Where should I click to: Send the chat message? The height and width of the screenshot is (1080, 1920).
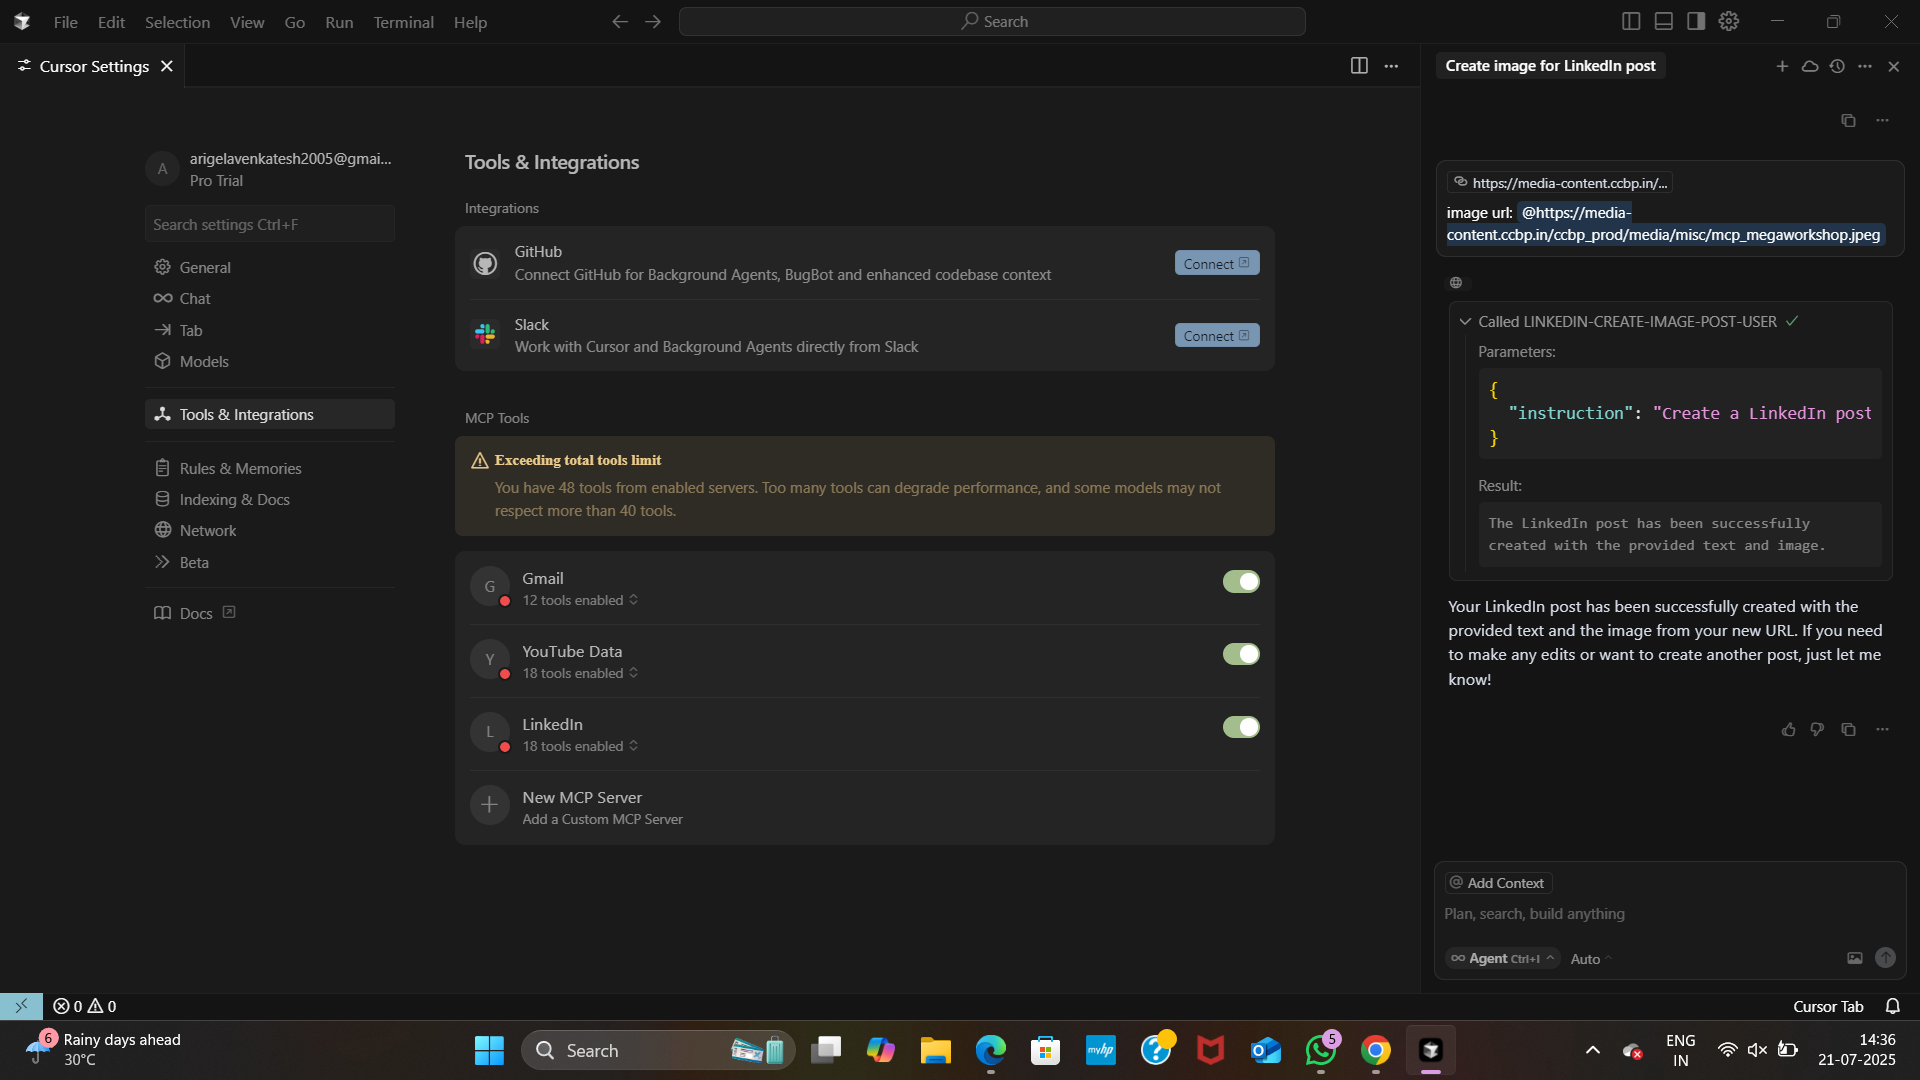pos(1885,958)
